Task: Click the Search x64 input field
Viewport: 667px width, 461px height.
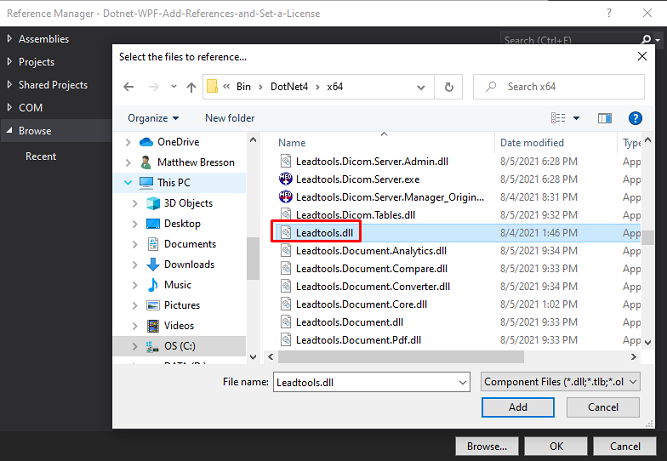Action: point(559,87)
